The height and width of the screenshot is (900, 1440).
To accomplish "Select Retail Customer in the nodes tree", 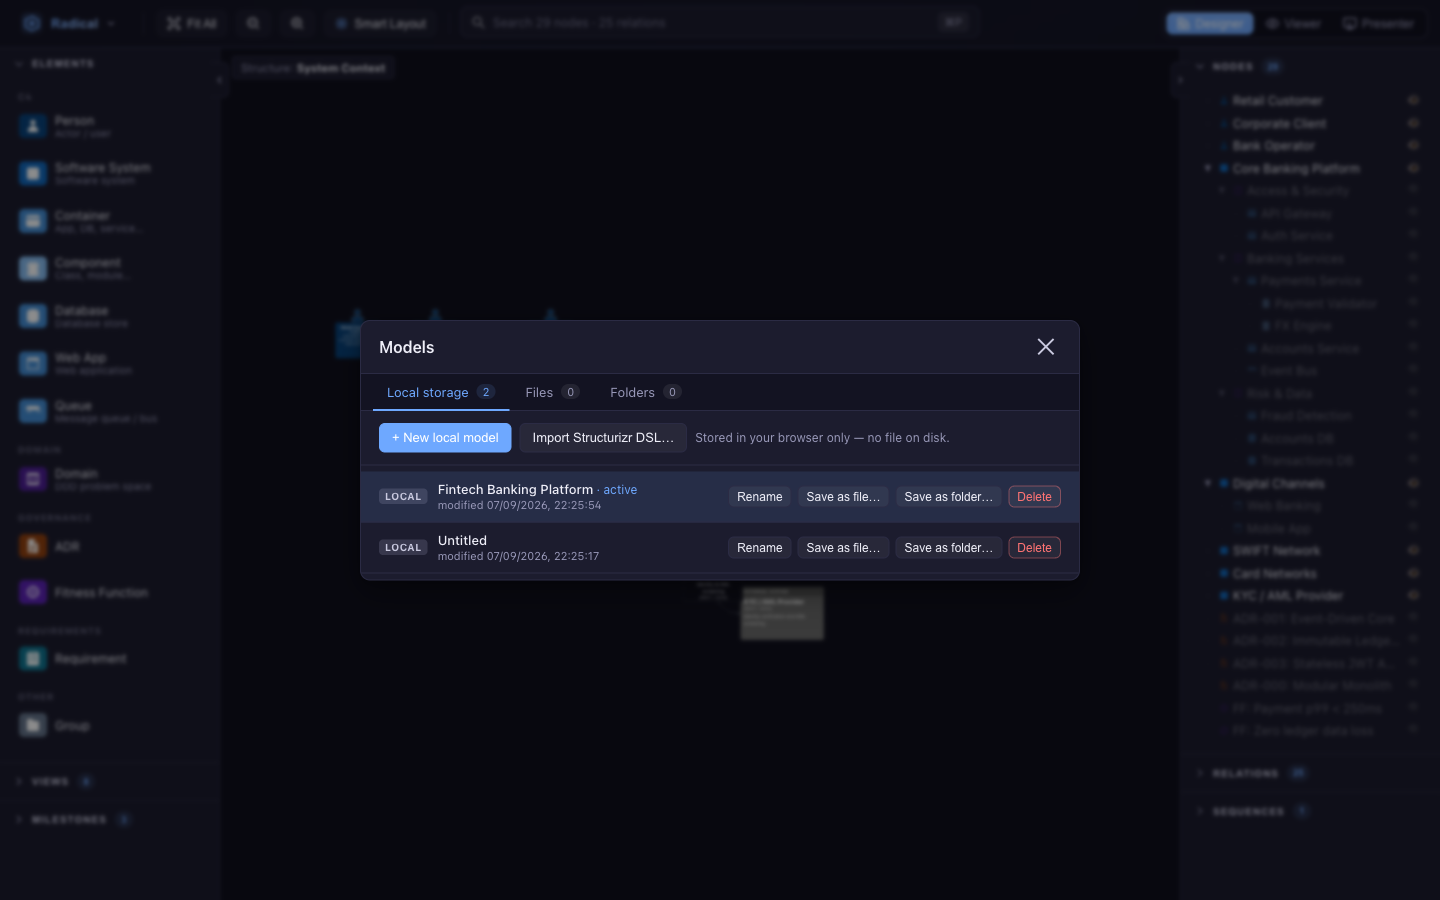I will click(1277, 101).
